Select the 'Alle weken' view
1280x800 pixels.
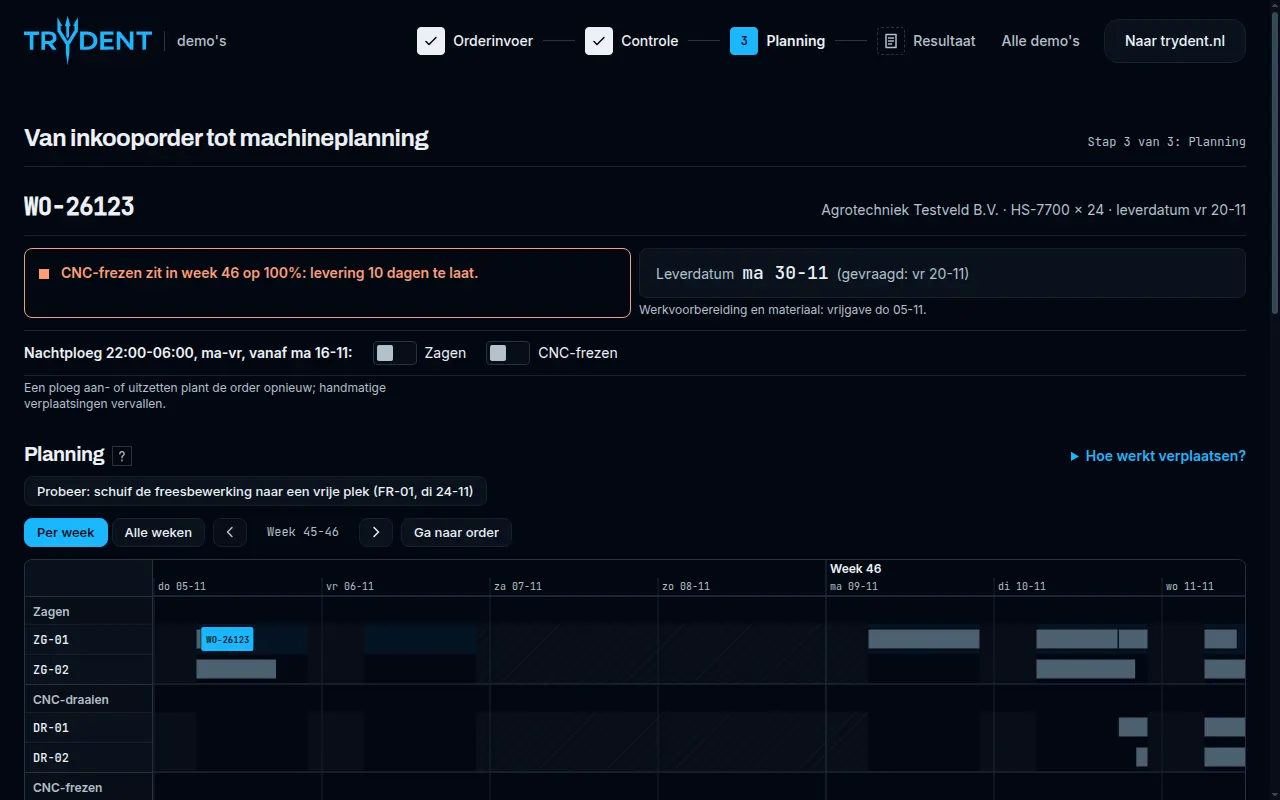point(159,532)
